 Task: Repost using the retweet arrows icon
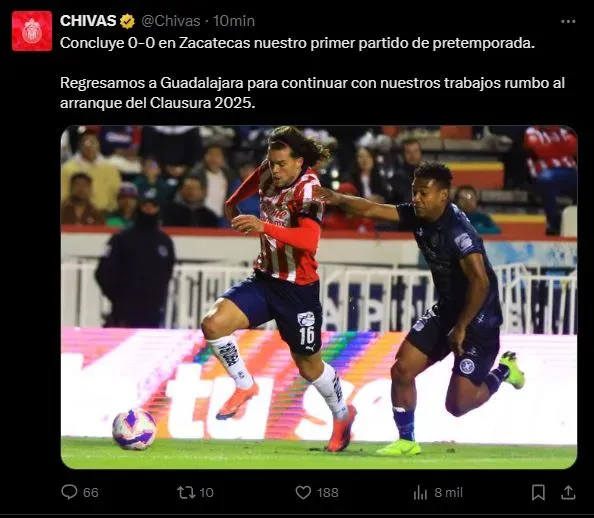click(186, 492)
